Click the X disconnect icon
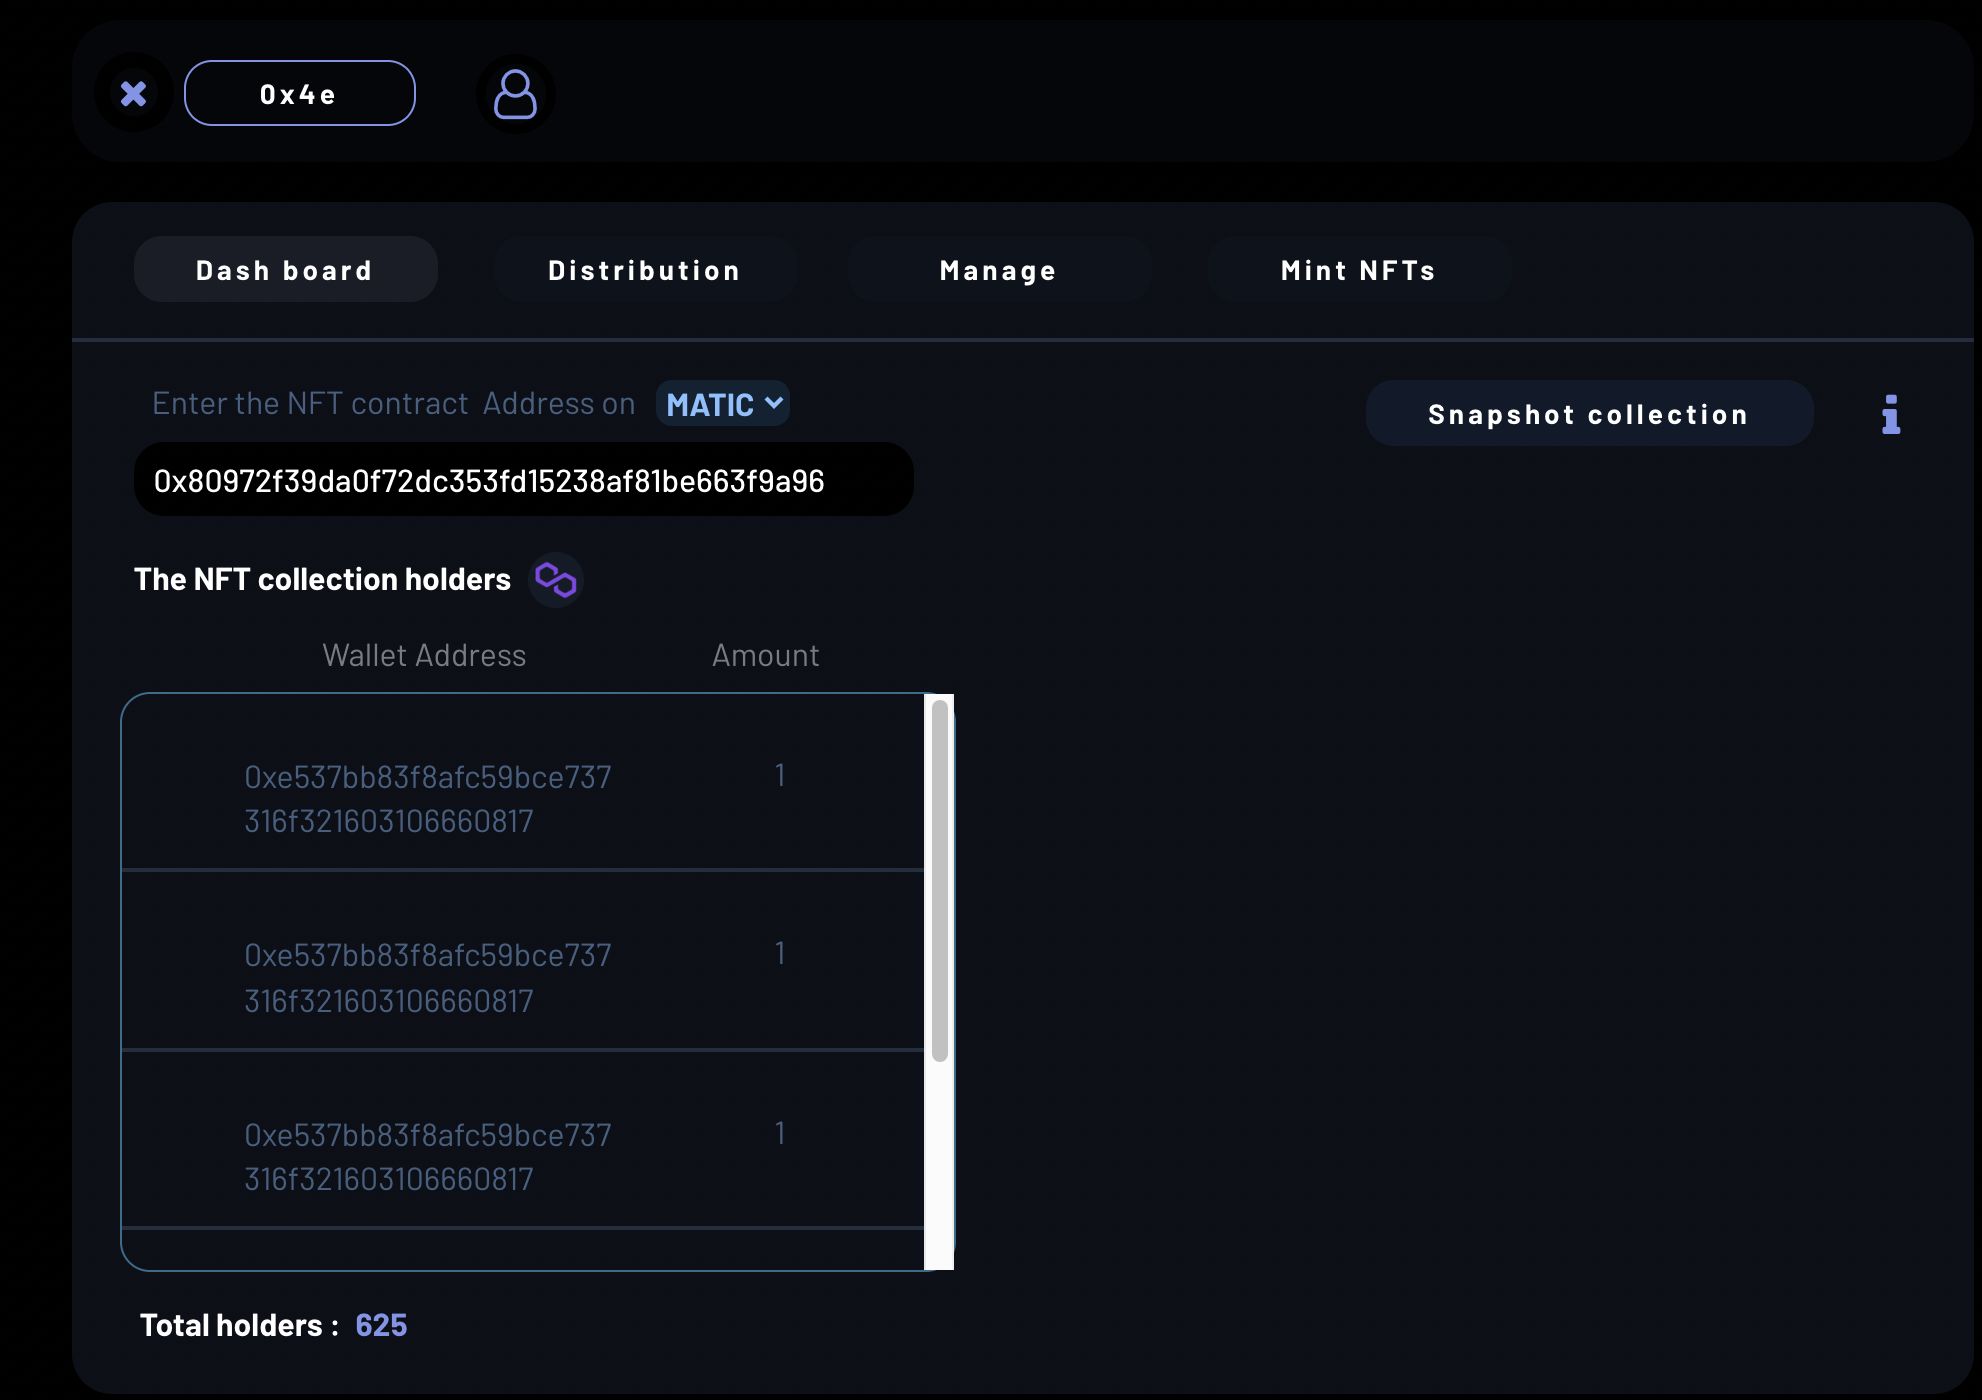The height and width of the screenshot is (1400, 1982). coord(134,93)
